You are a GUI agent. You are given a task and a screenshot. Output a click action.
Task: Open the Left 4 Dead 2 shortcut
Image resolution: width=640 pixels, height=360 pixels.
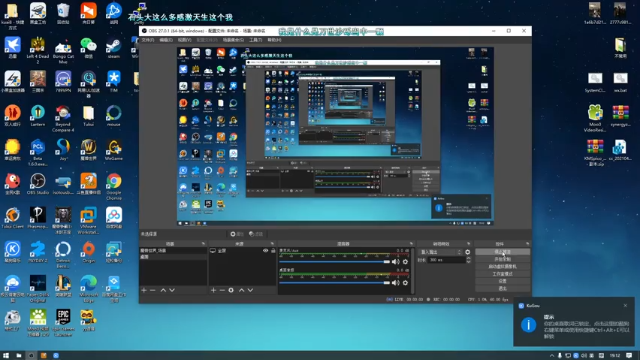pos(38,50)
